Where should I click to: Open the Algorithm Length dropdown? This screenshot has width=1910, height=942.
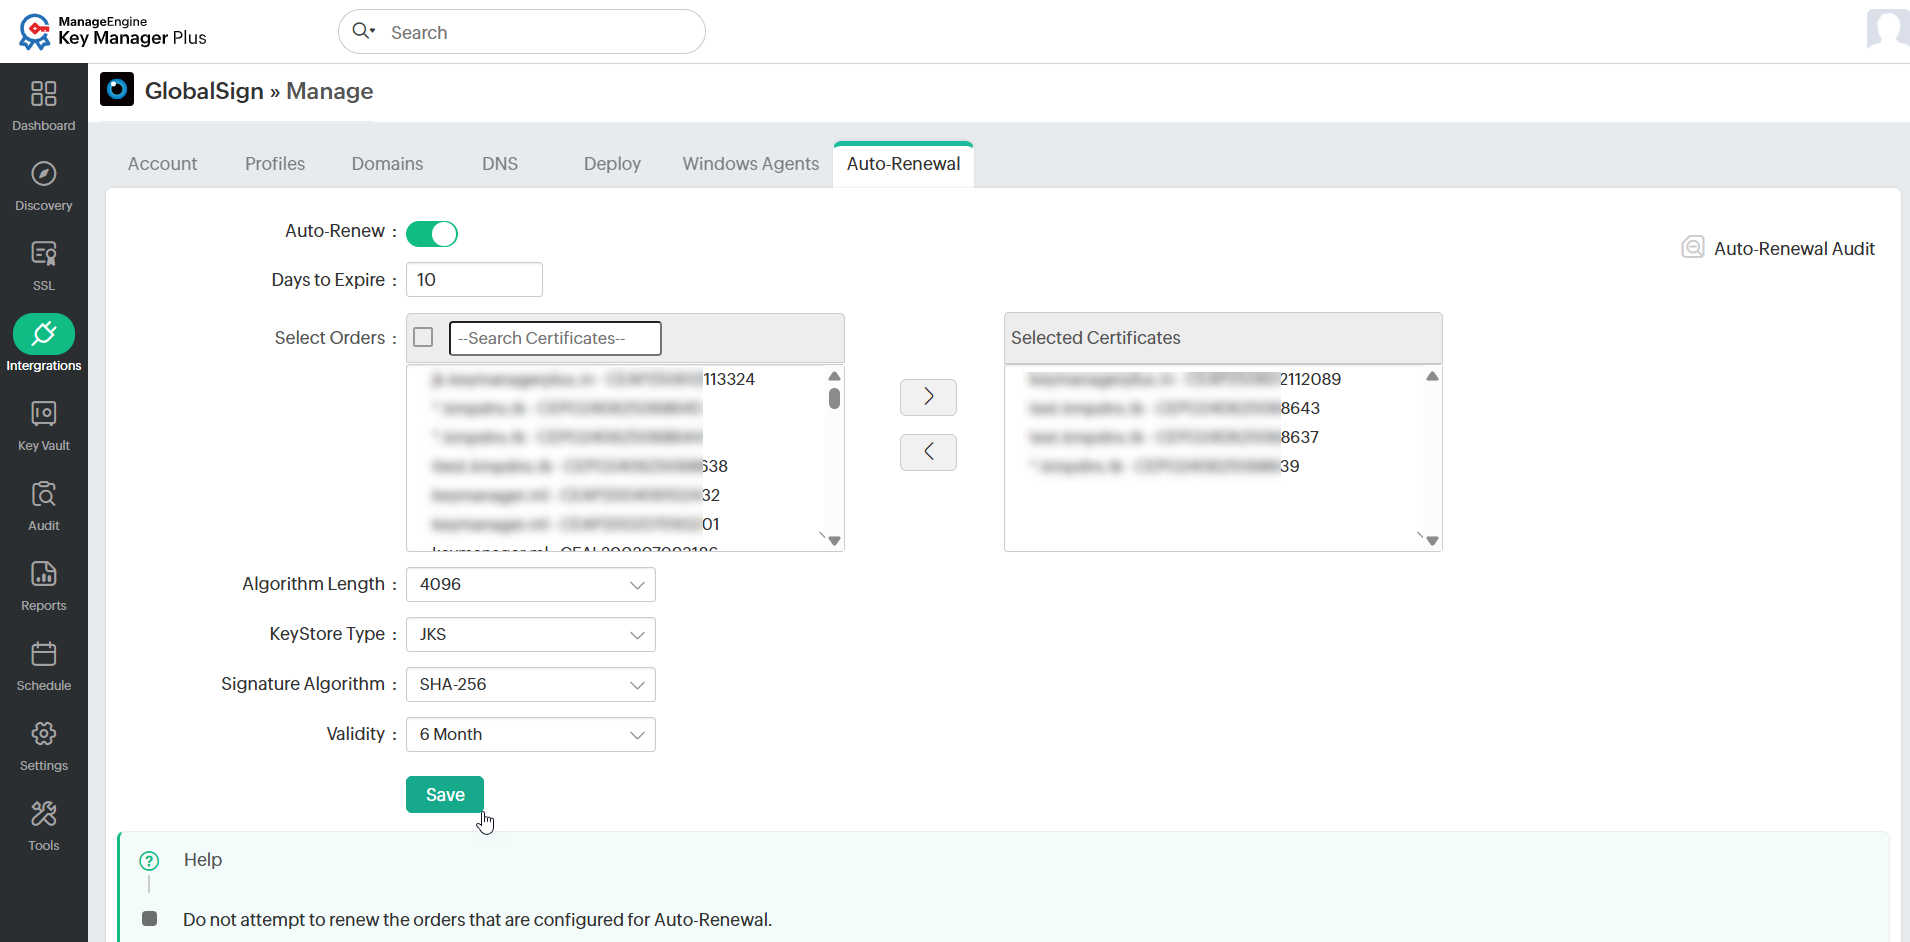531,584
